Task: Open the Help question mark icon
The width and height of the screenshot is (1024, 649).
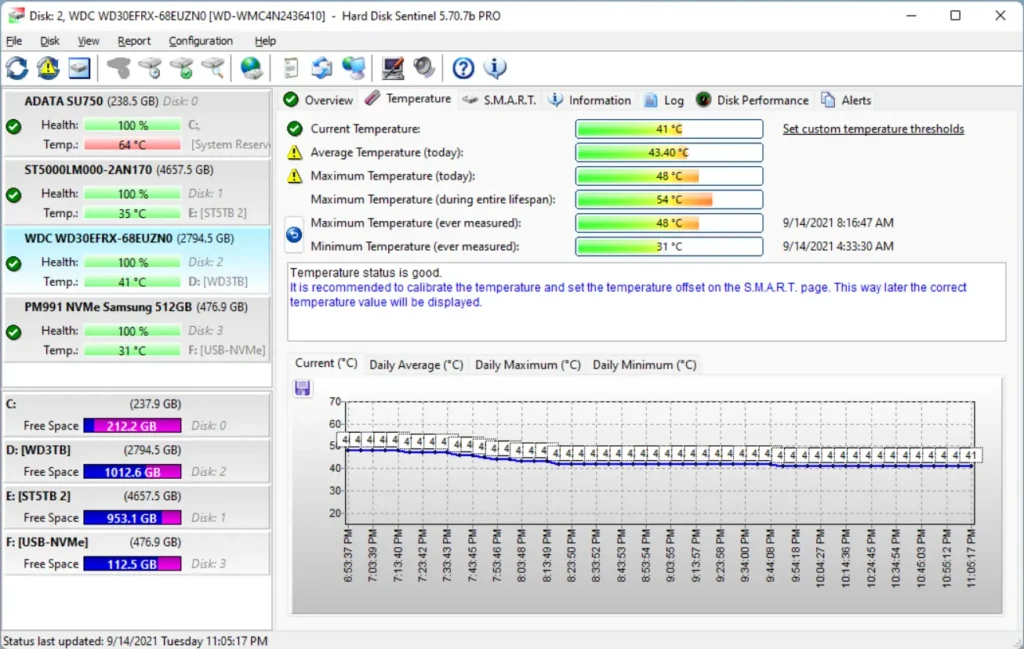Action: pos(461,68)
